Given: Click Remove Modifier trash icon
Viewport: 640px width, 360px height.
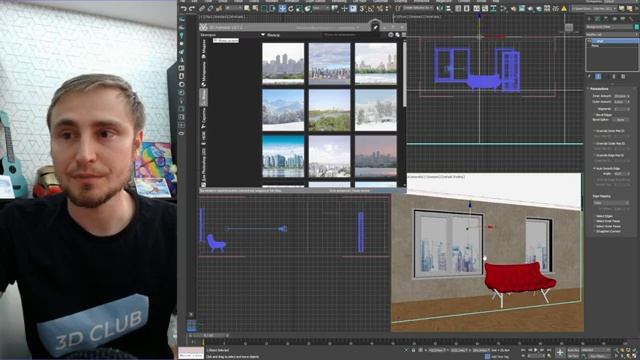Looking at the screenshot, I should click(x=613, y=76).
